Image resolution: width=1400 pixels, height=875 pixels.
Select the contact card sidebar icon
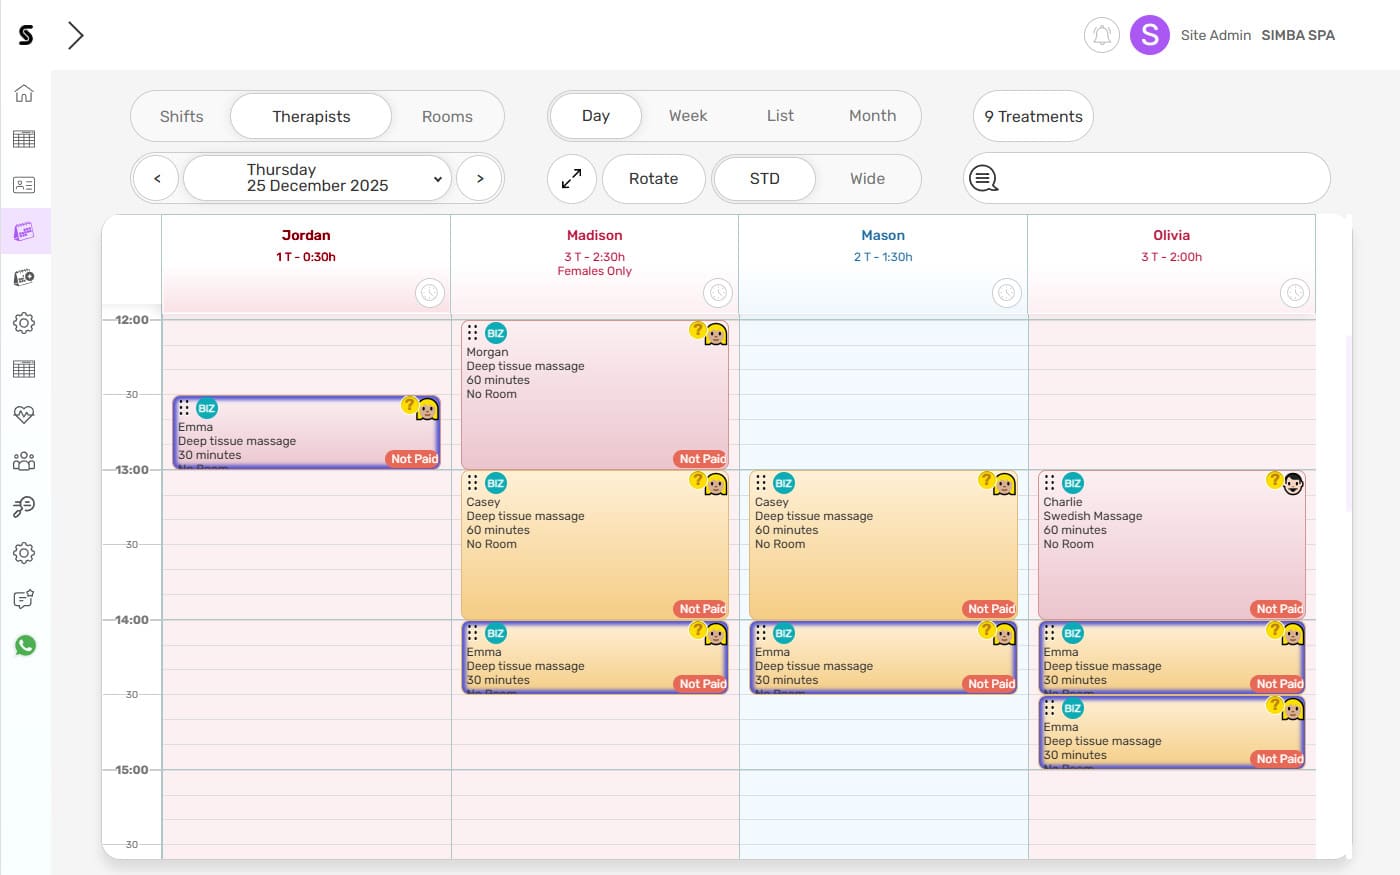click(25, 185)
